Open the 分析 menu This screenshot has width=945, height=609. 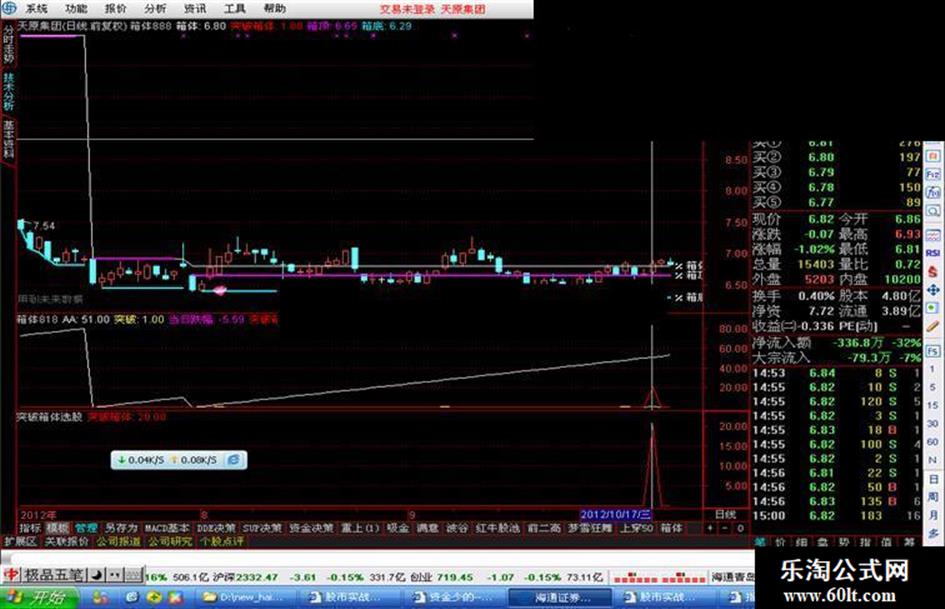155,8
